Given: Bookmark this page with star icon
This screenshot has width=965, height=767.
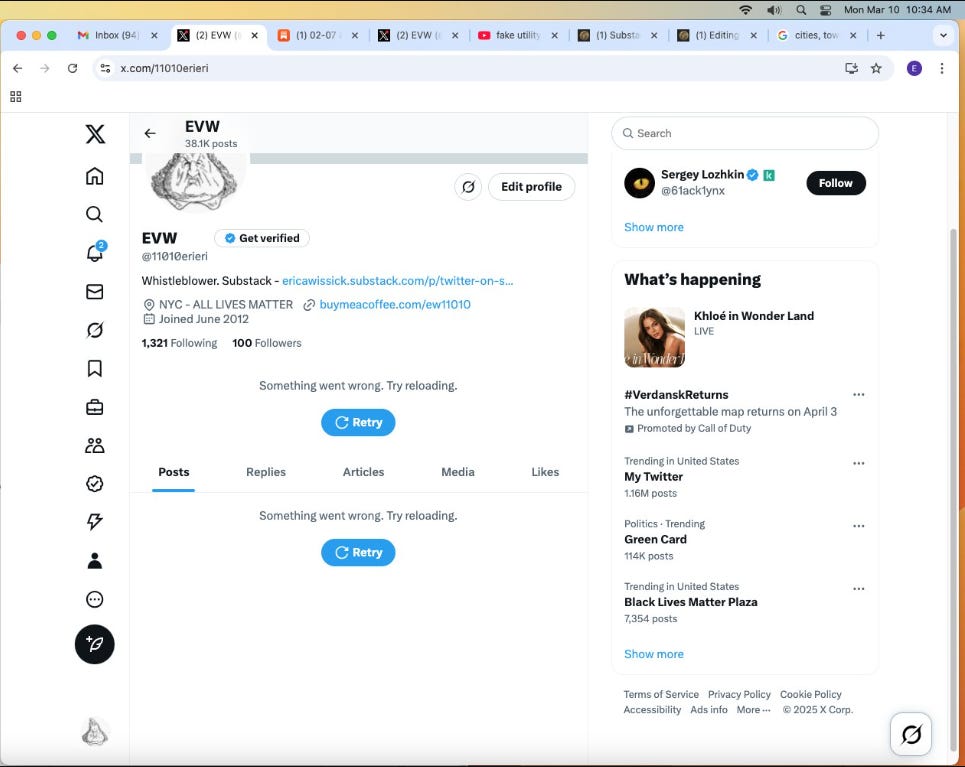Looking at the screenshot, I should click(x=876, y=68).
